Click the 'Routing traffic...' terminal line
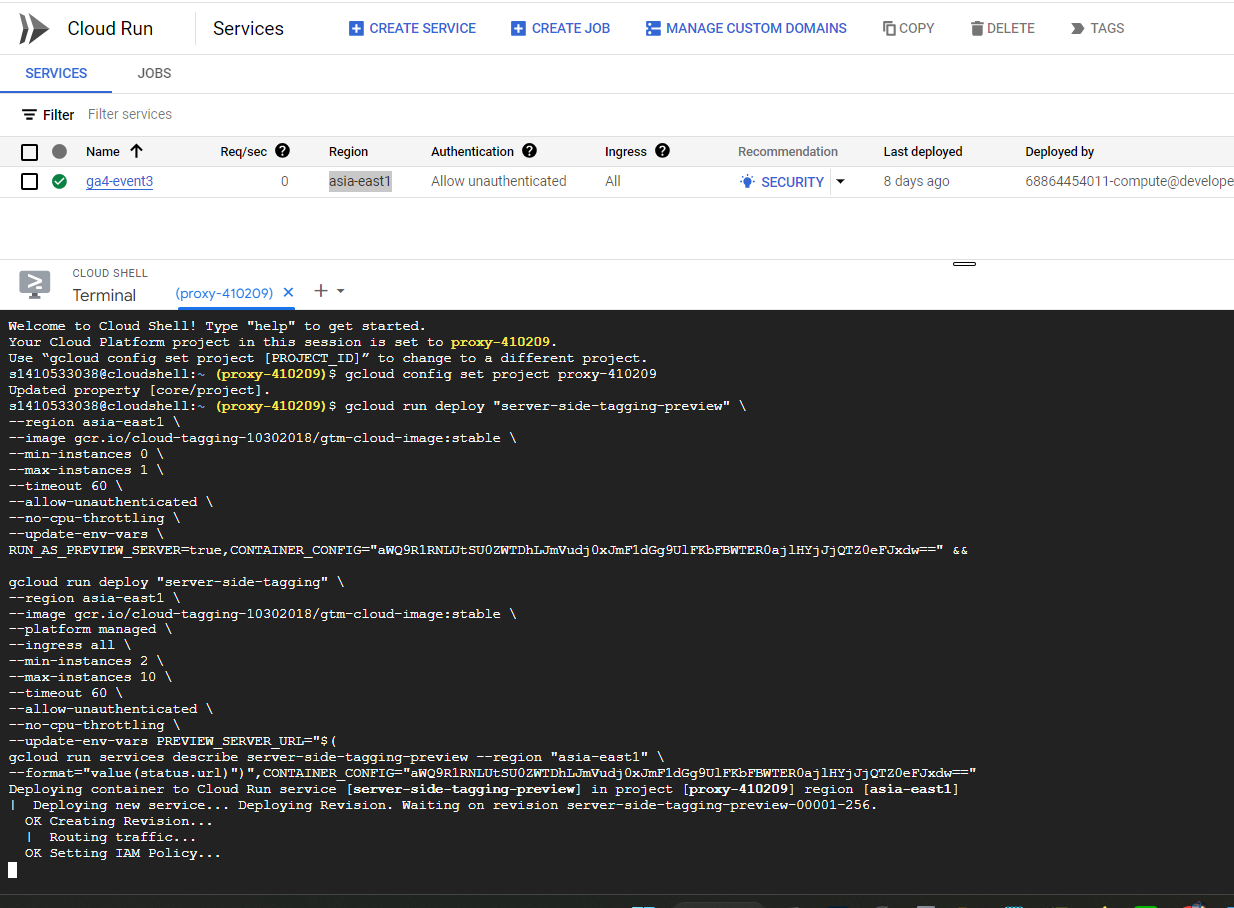The image size is (1234, 908). tap(123, 837)
